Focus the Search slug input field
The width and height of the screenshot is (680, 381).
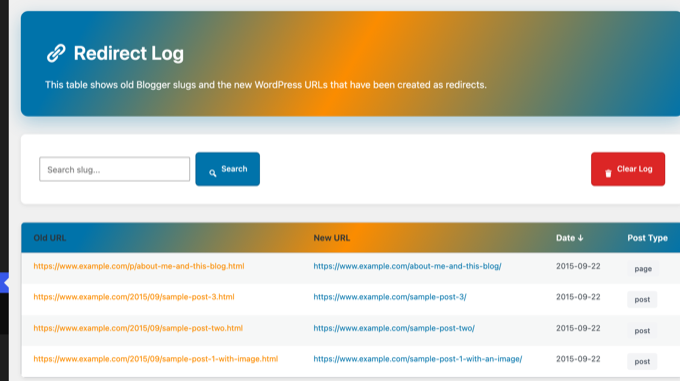[114, 169]
